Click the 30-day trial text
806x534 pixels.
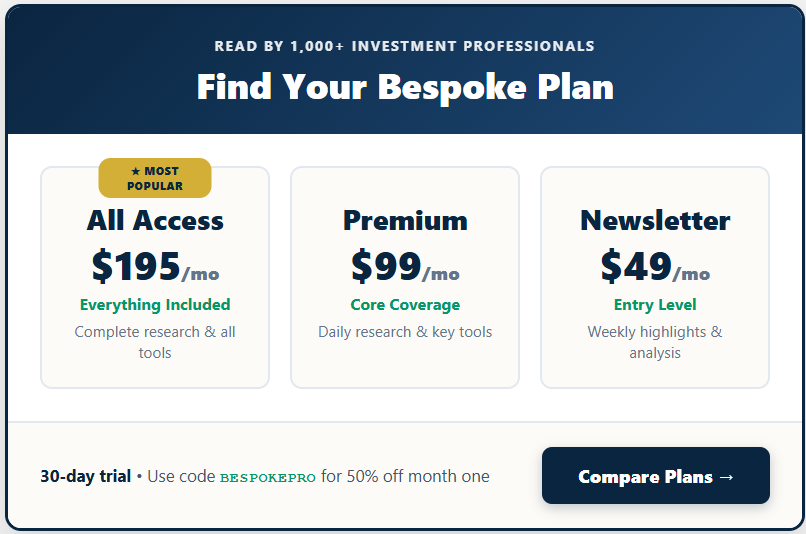point(85,476)
